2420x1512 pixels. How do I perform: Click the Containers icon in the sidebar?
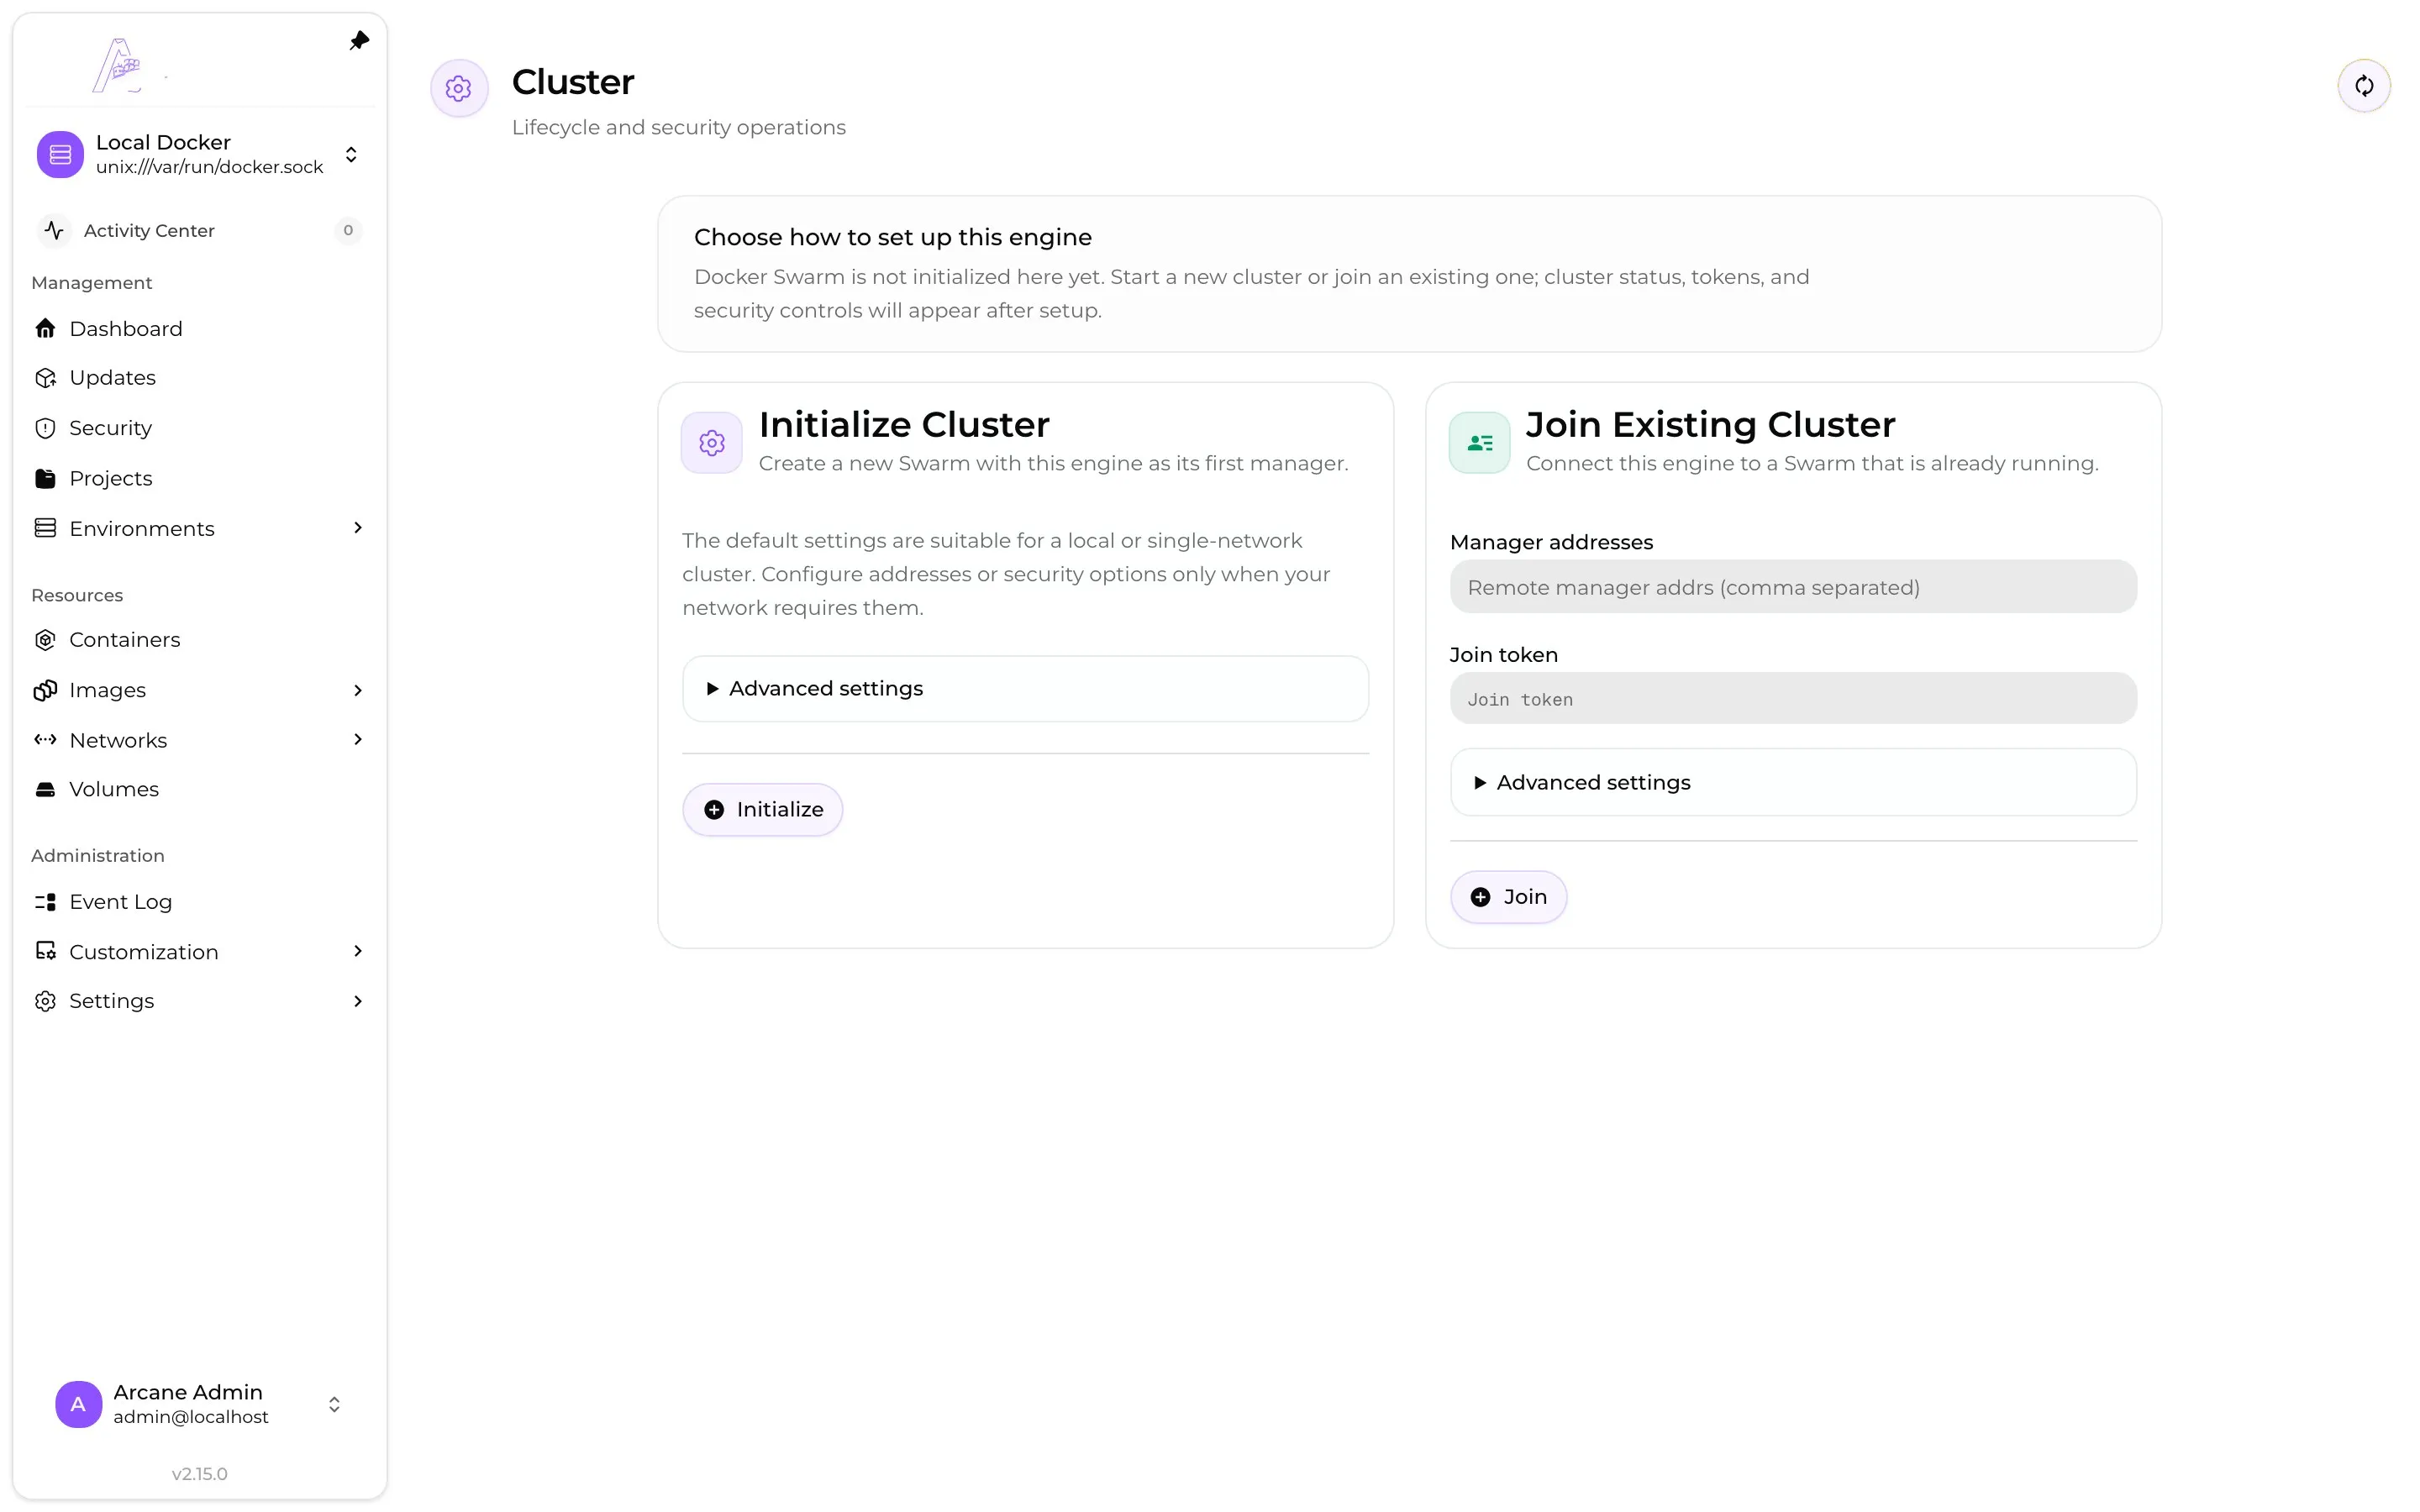[x=45, y=640]
